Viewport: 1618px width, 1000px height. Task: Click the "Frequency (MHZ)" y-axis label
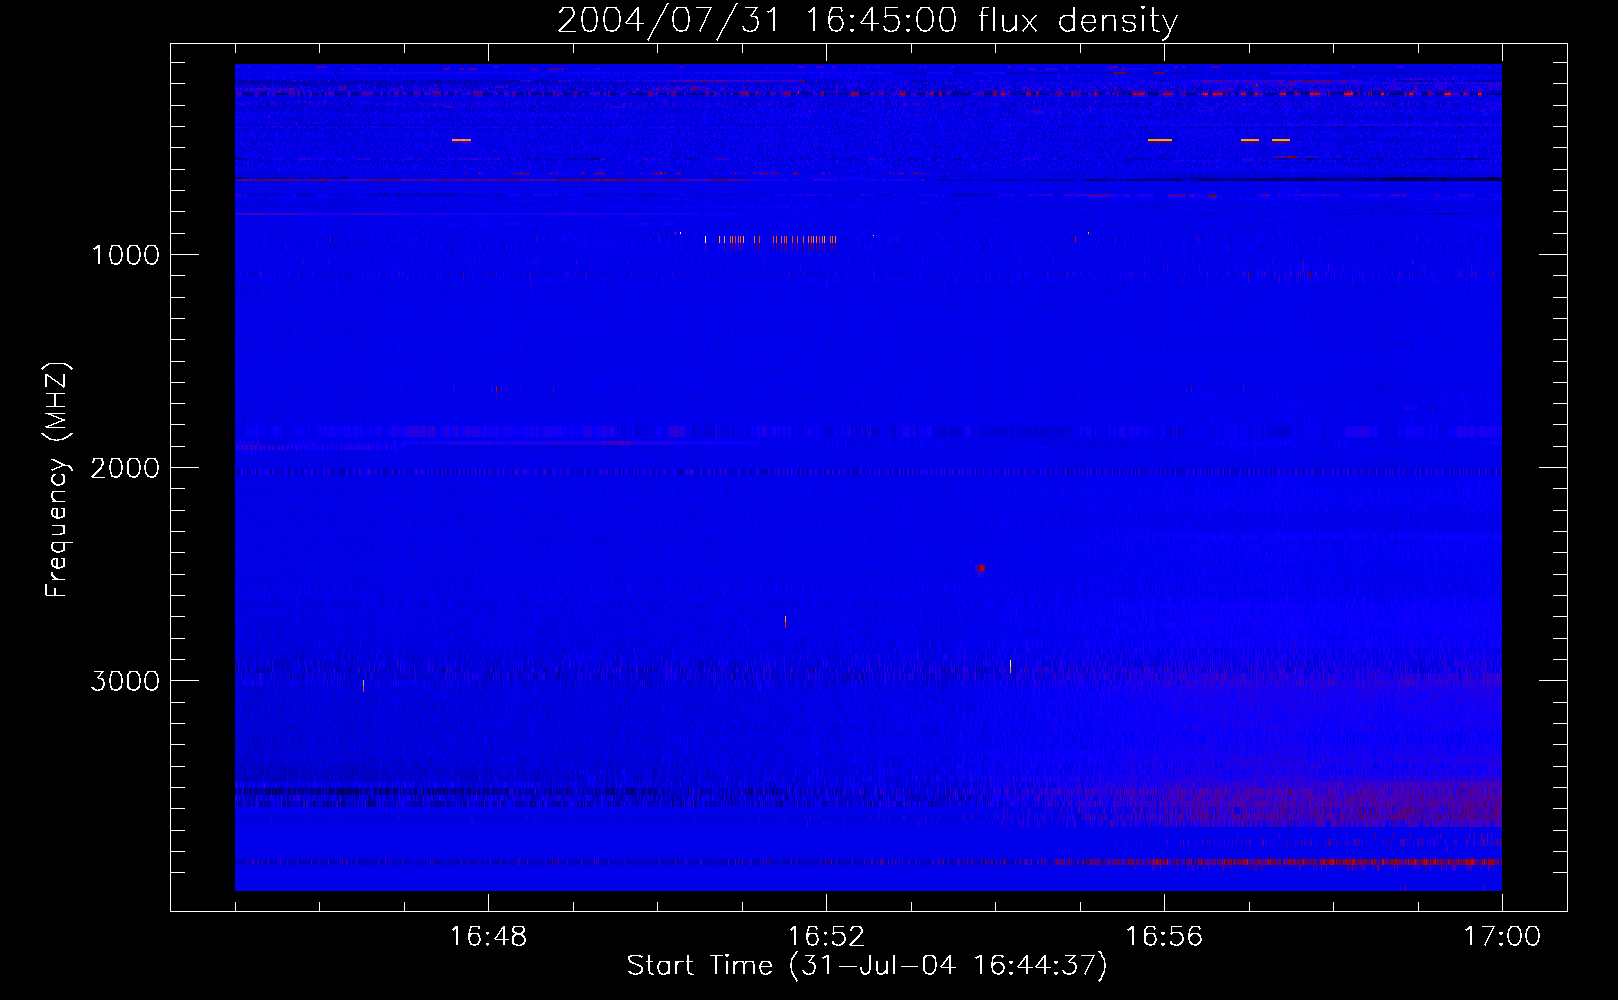pos(57,480)
